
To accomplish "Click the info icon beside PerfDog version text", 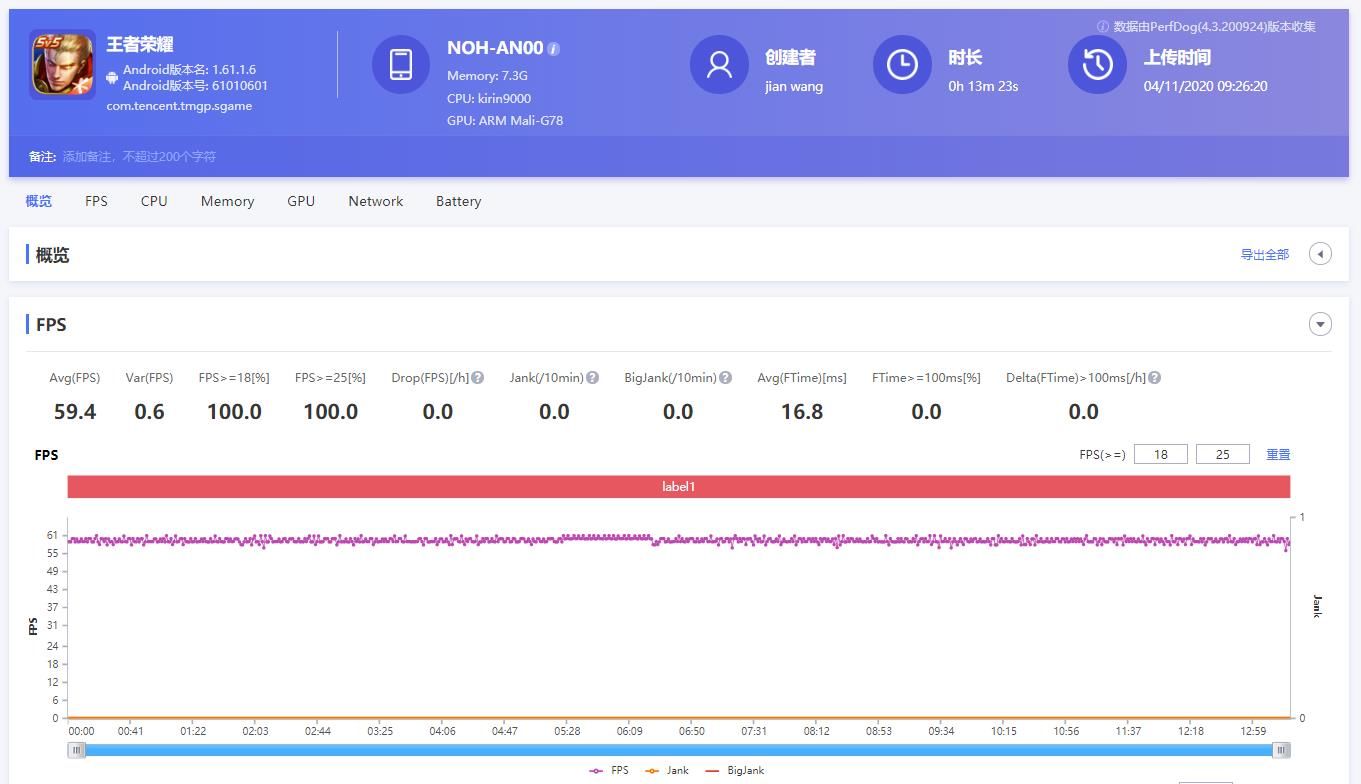I will pyautogui.click(x=1103, y=27).
